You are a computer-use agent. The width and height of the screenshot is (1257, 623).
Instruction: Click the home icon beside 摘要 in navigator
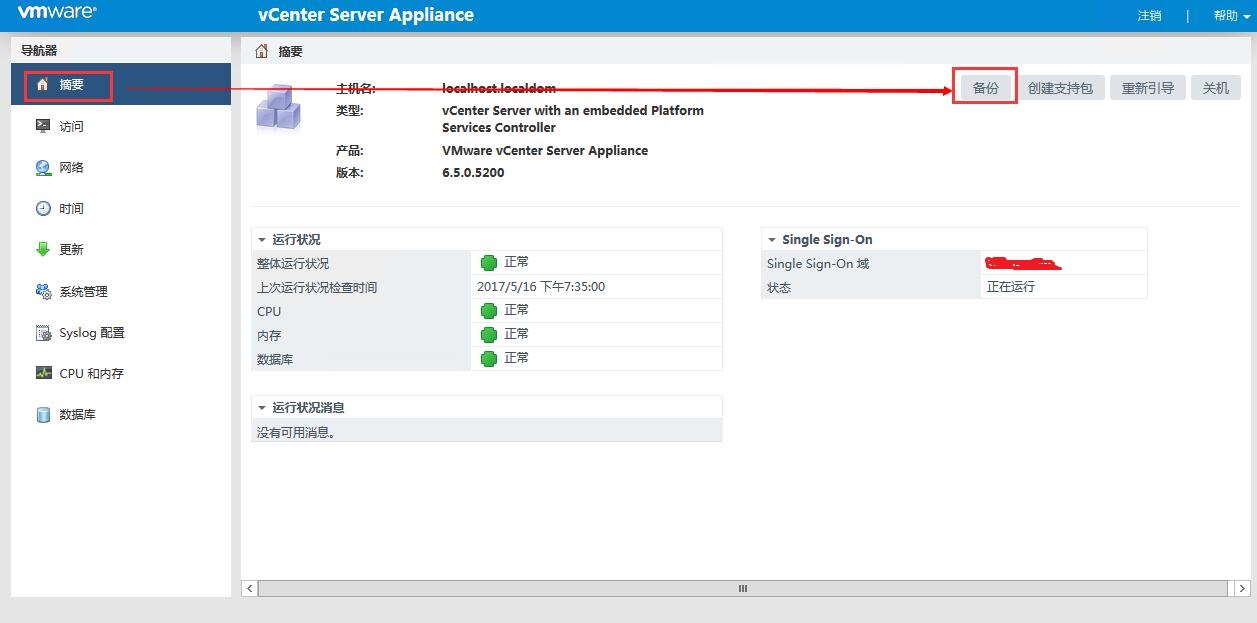[x=42, y=85]
